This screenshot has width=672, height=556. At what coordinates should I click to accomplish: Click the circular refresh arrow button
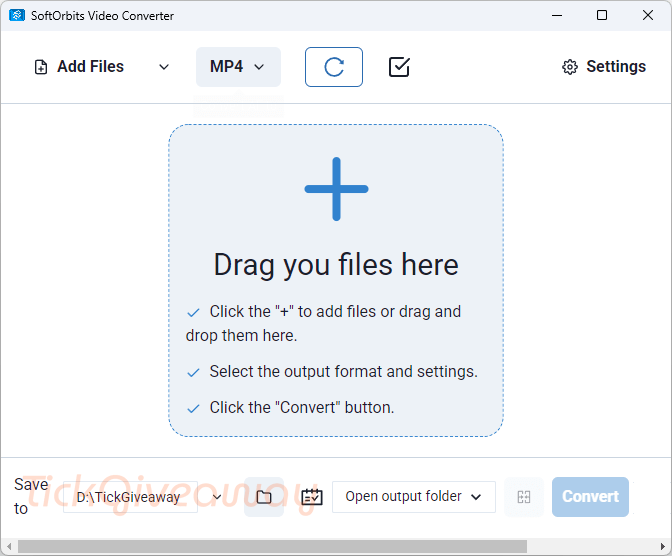(x=334, y=67)
